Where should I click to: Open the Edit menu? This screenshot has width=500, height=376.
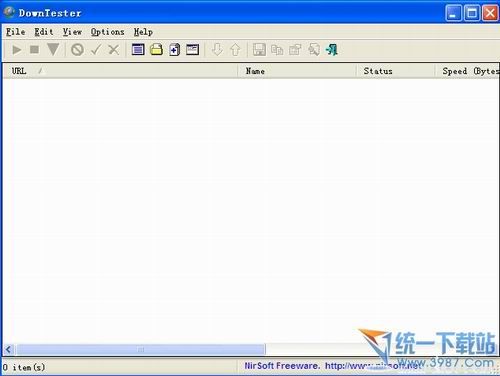44,32
